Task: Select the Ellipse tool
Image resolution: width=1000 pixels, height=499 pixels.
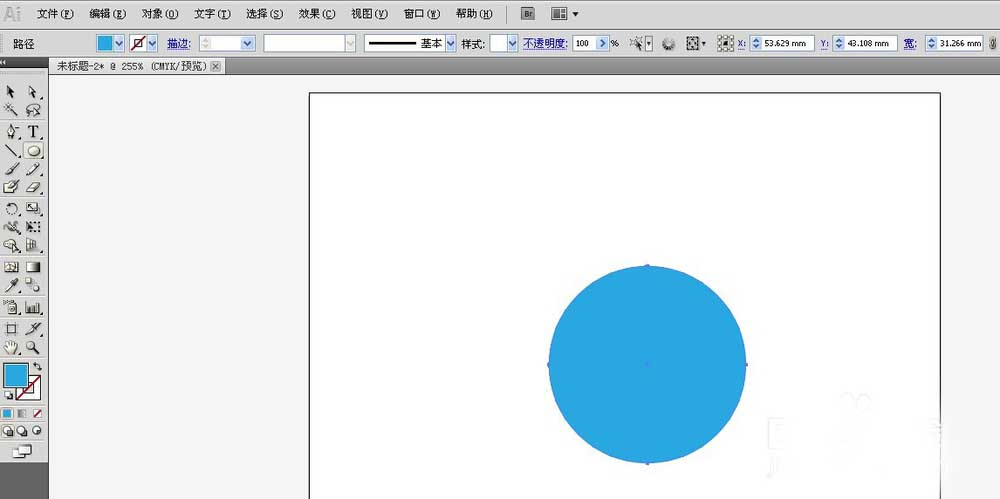Action: 33,151
